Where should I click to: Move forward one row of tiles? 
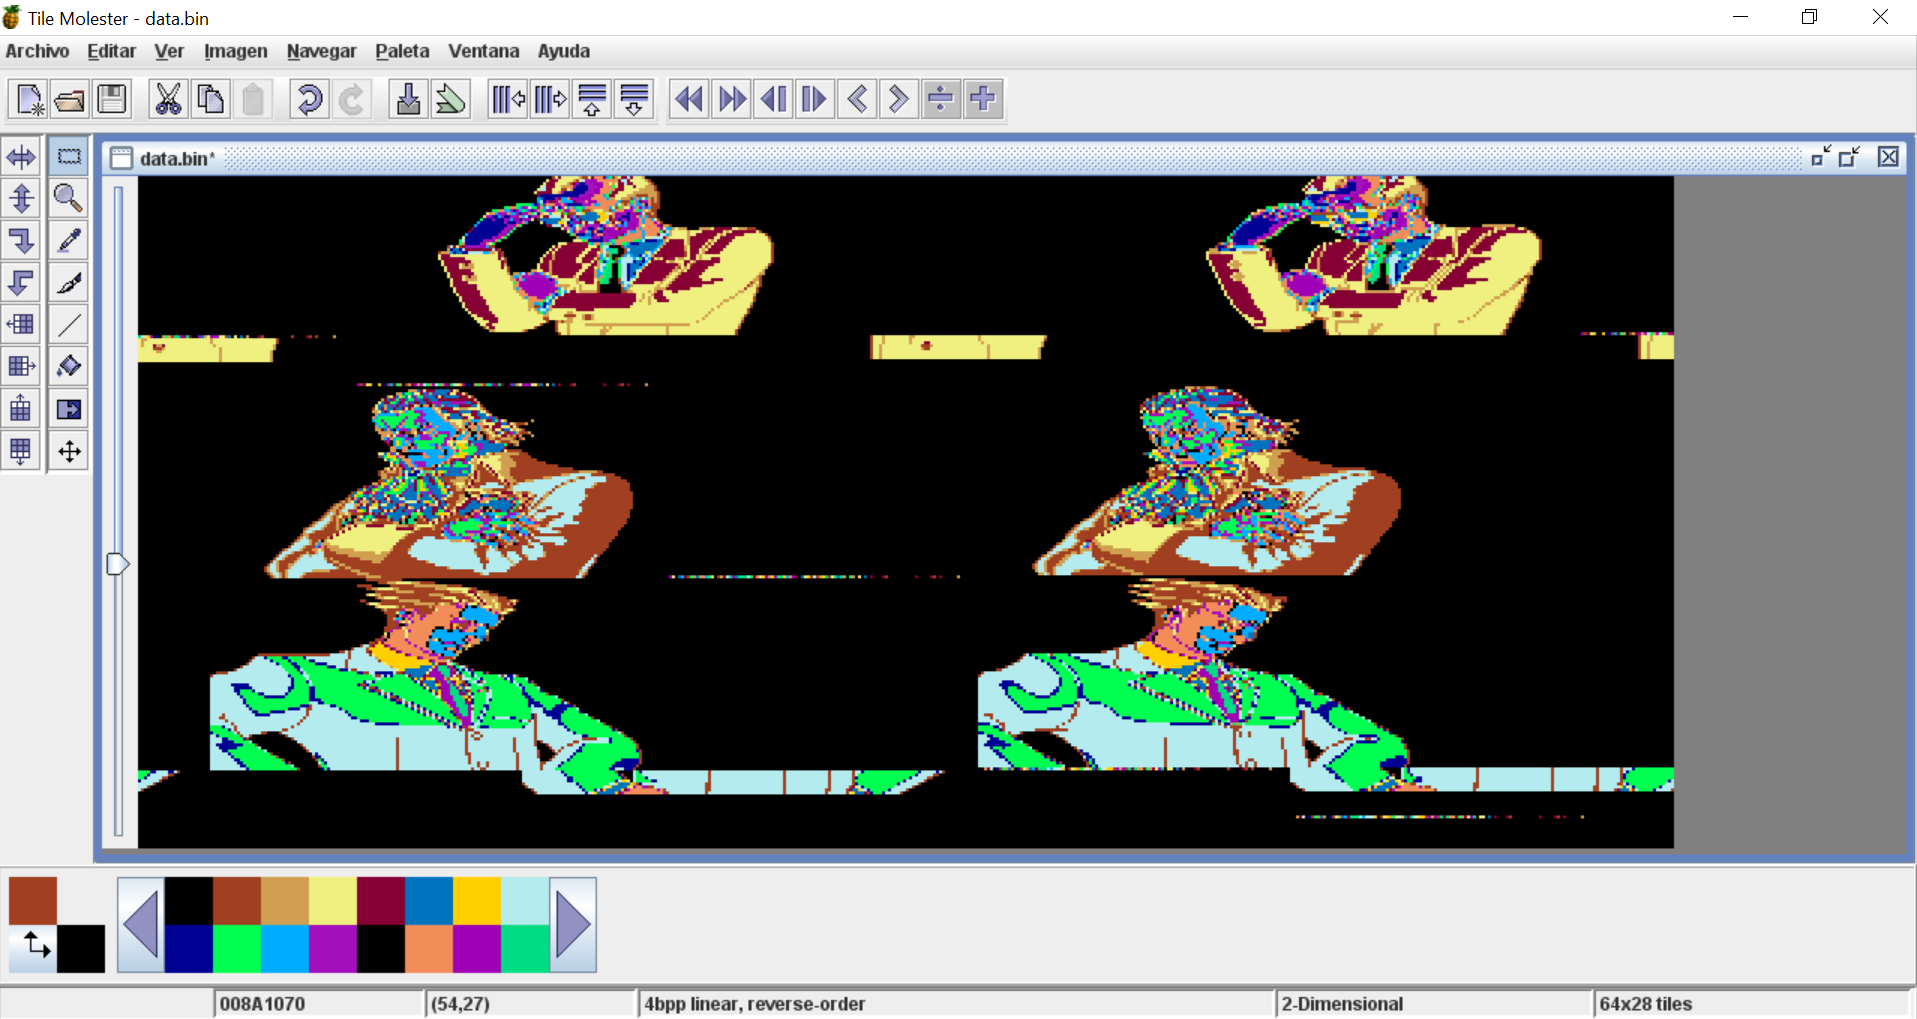pos(815,99)
